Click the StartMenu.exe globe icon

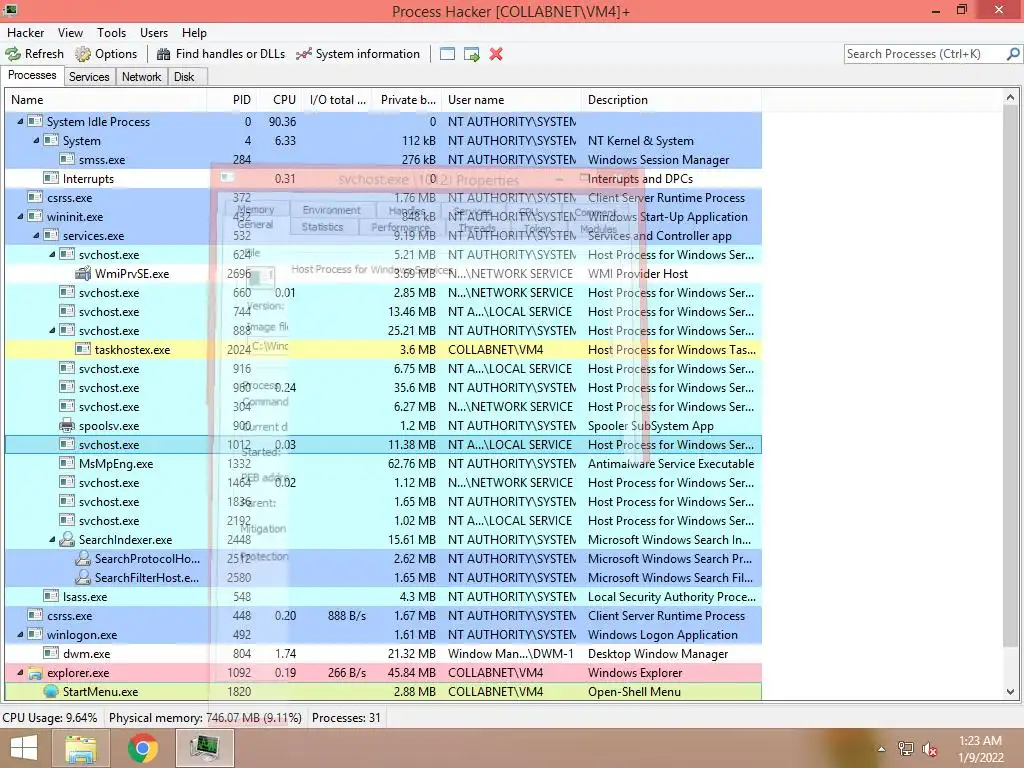[51, 692]
